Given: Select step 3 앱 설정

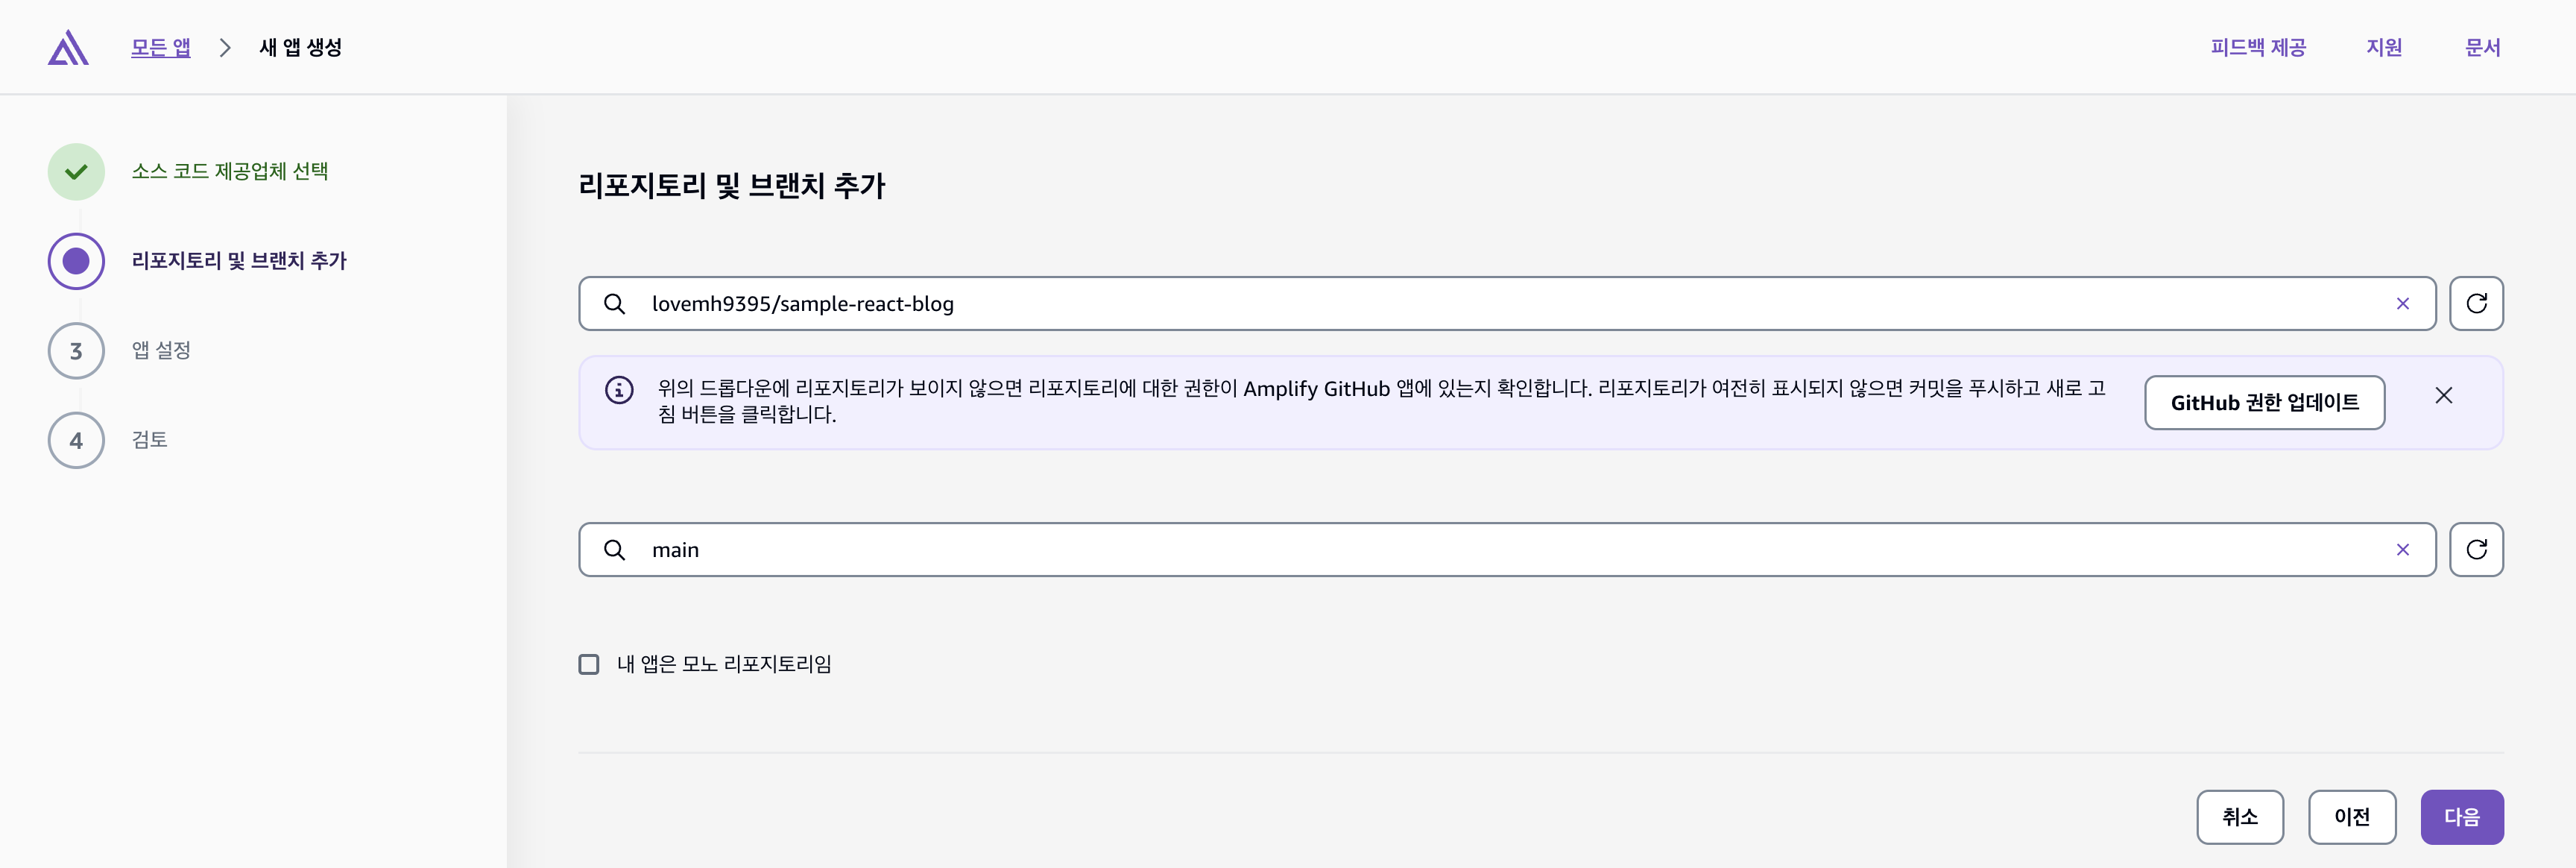Looking at the screenshot, I should coord(160,350).
